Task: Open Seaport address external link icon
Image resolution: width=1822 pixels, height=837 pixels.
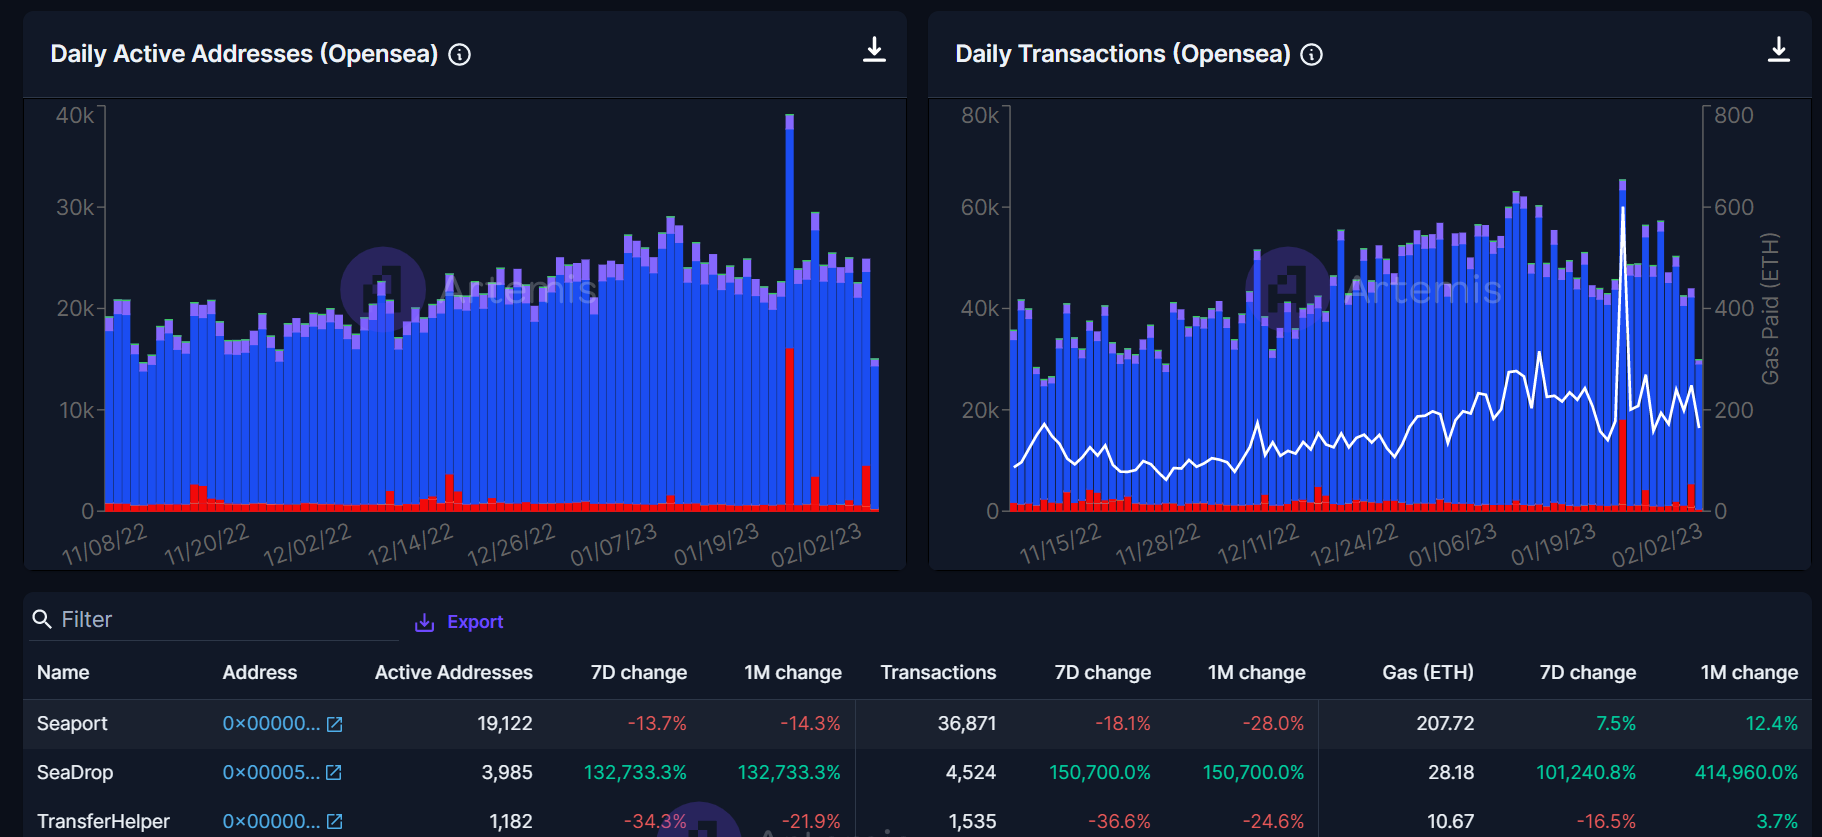Action: click(334, 724)
